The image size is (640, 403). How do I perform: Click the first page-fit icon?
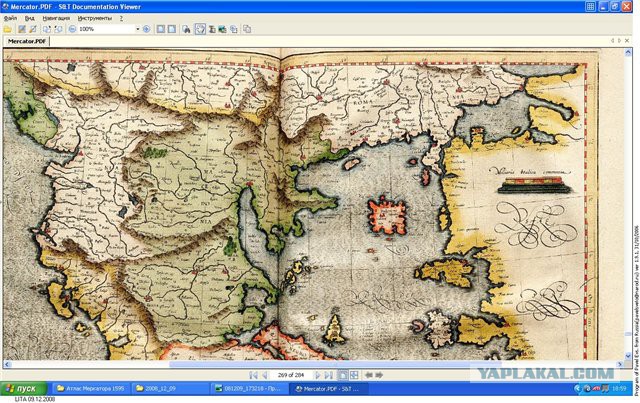[x=161, y=29]
